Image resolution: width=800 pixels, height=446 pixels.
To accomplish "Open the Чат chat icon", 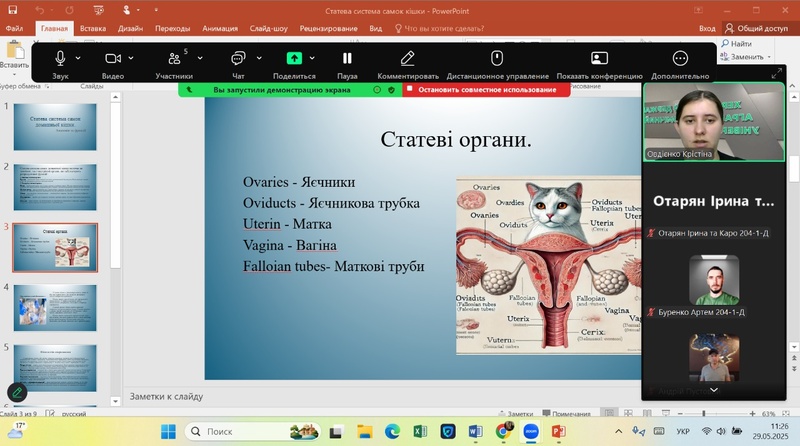I will click(x=238, y=59).
